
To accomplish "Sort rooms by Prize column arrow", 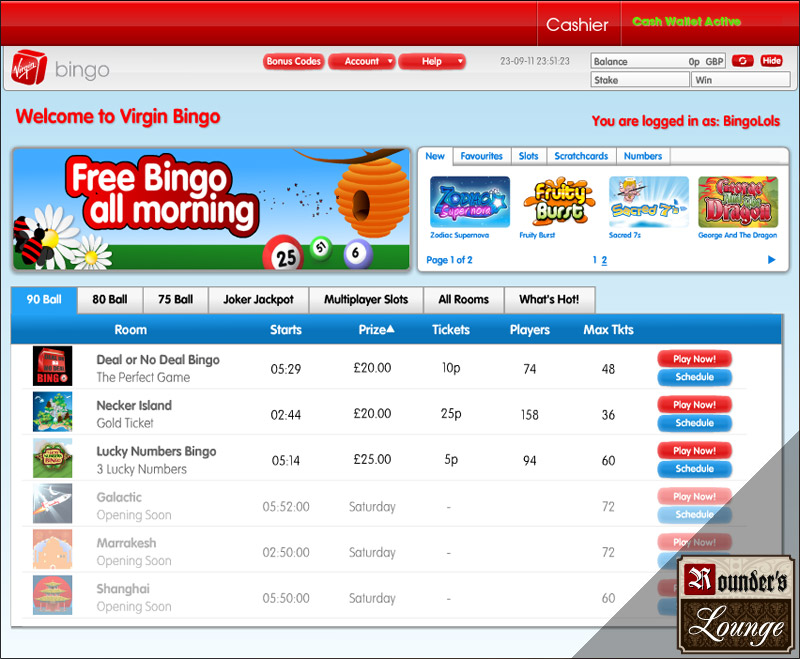I will pos(391,329).
